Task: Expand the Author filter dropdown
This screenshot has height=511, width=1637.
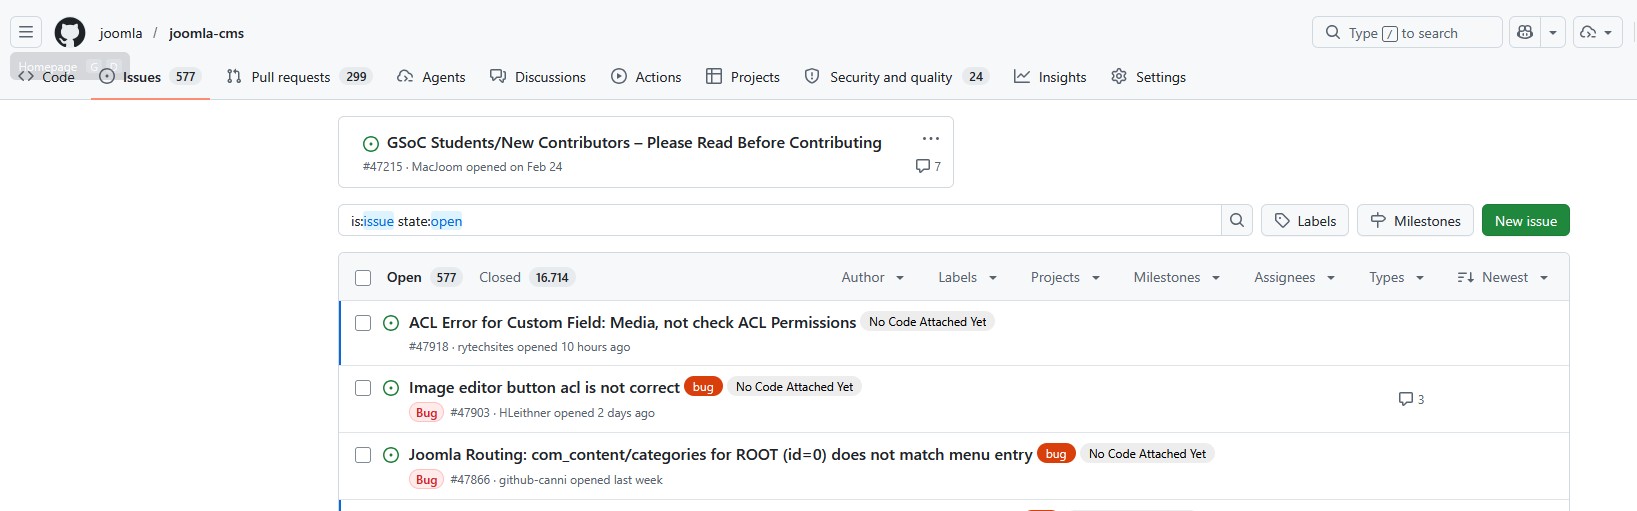Action: [873, 277]
